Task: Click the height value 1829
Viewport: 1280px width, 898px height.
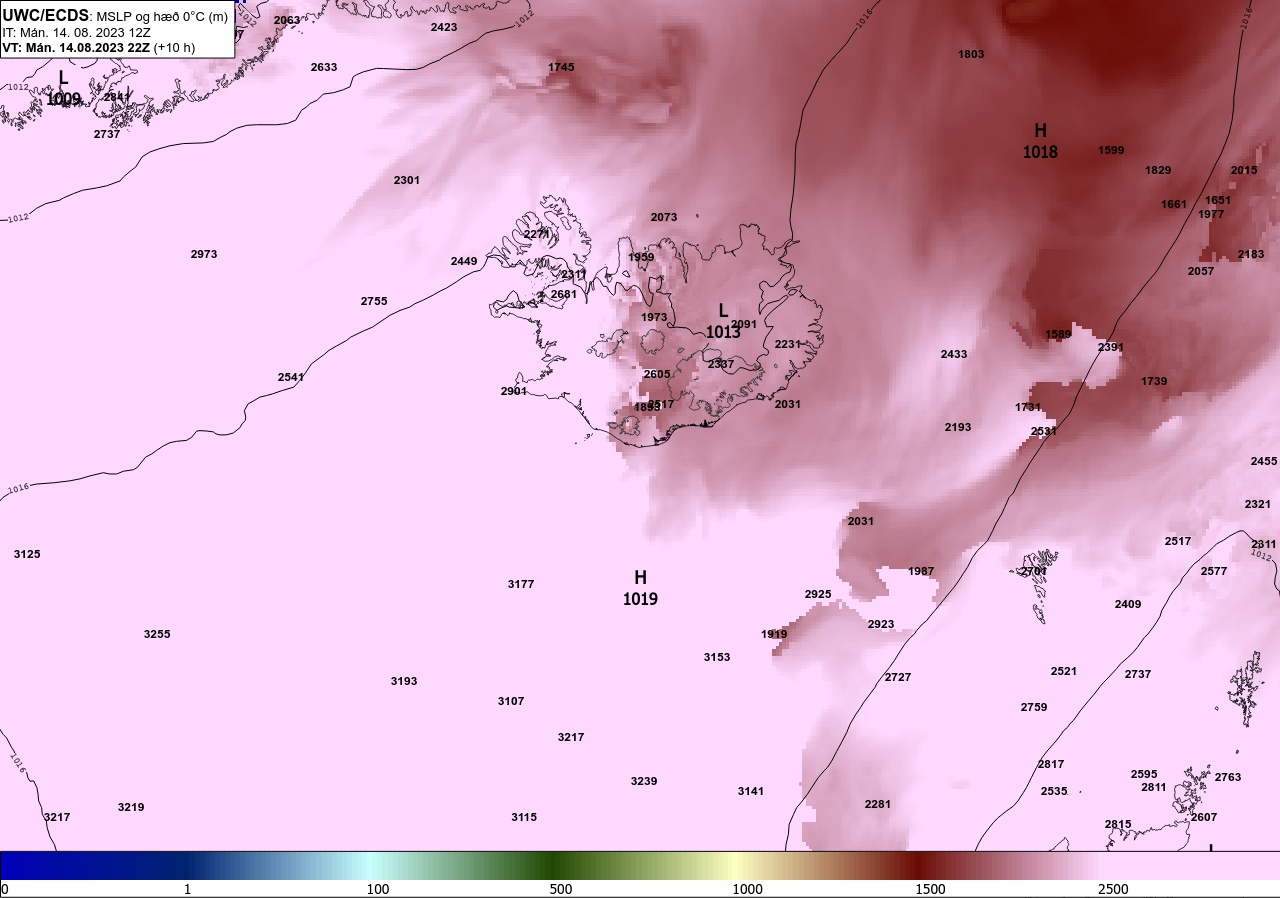Action: (1158, 170)
